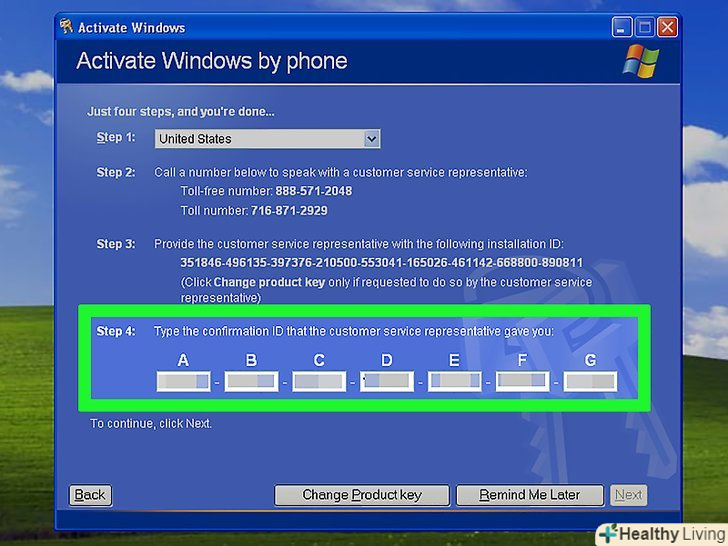Click the Back button
Image resolution: width=728 pixels, height=546 pixels.
[x=90, y=495]
